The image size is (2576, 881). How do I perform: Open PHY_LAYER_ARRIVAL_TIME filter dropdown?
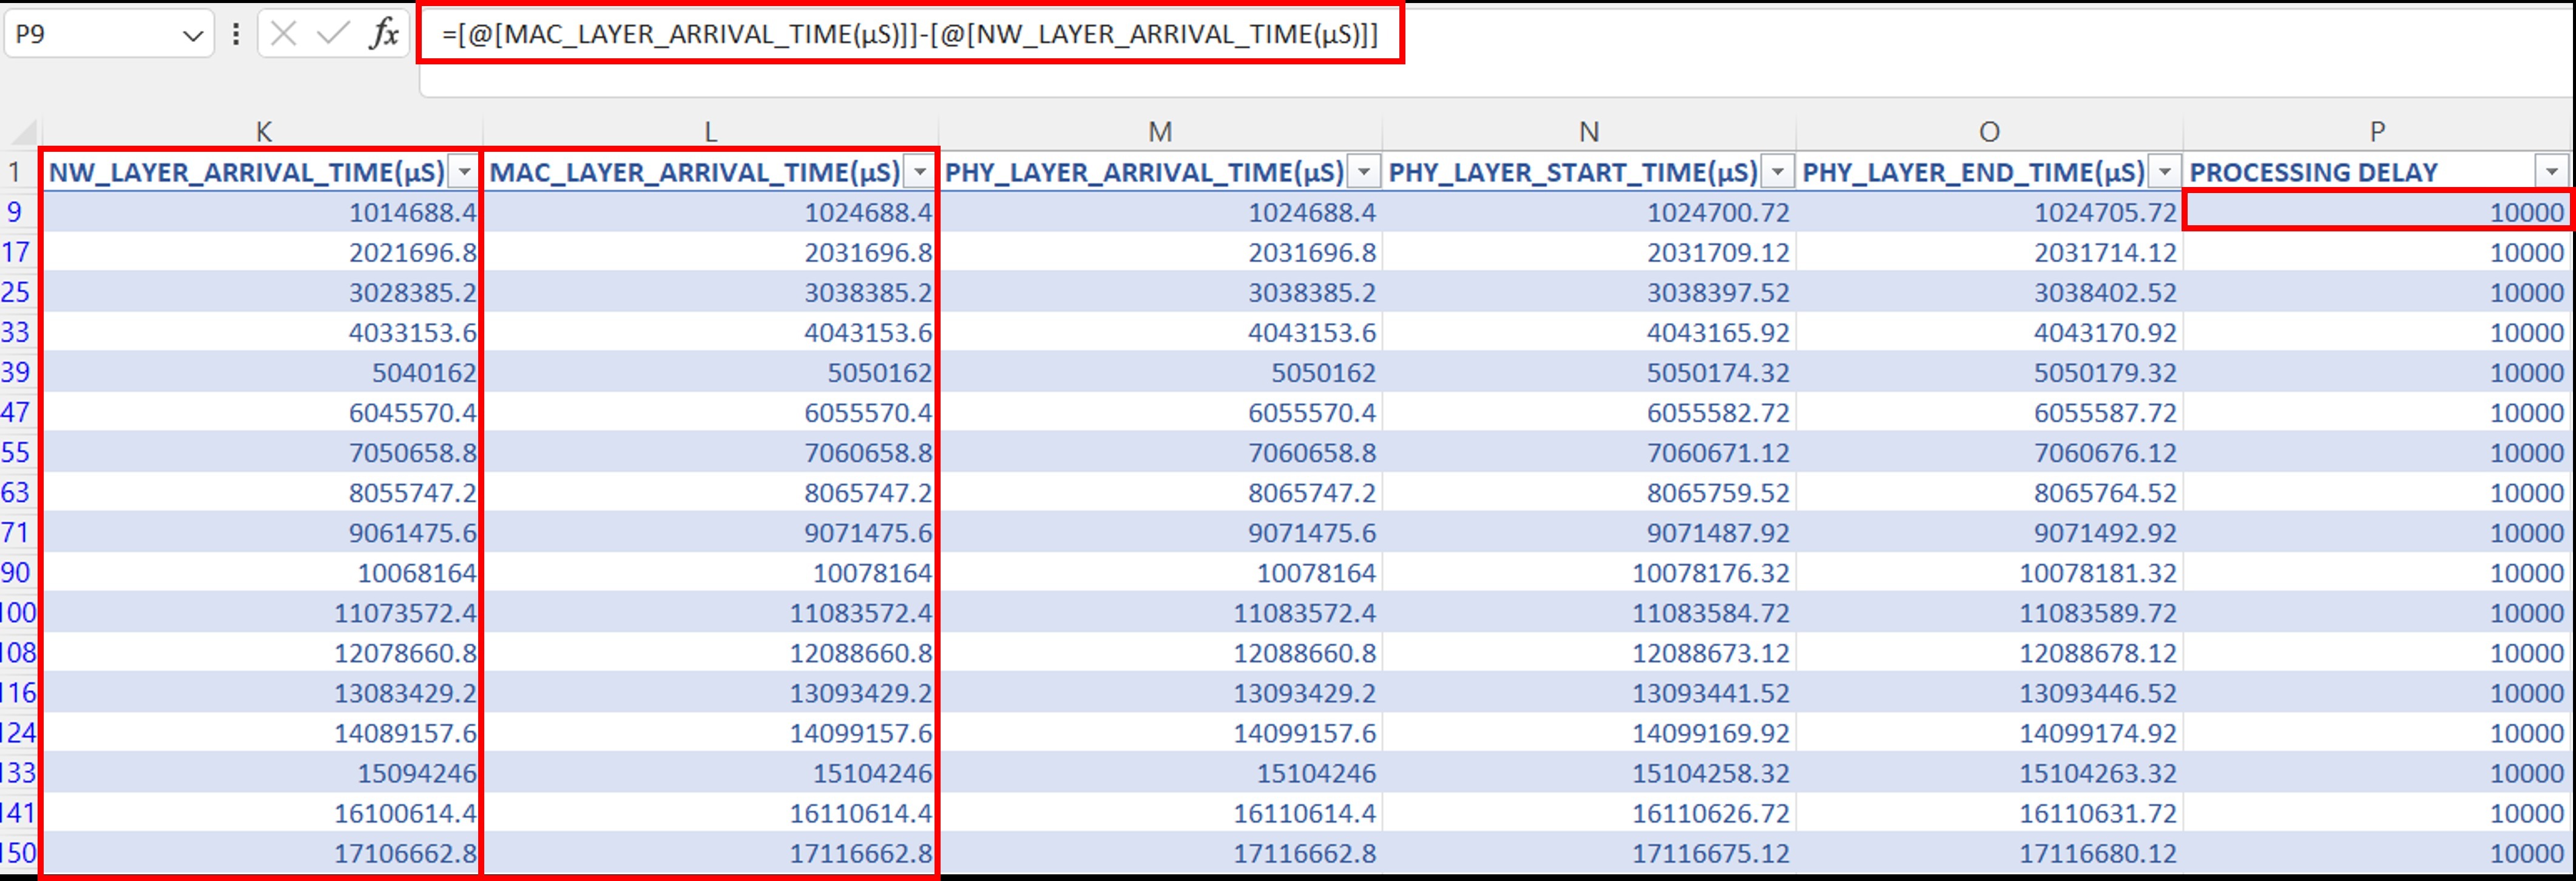tap(1364, 172)
